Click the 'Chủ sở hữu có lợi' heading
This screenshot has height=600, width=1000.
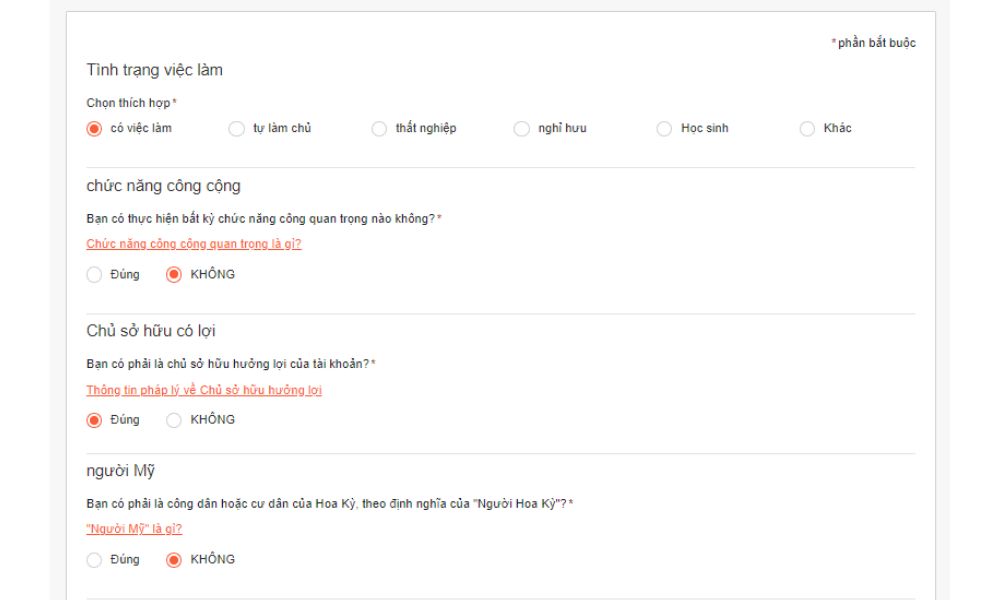(x=151, y=331)
